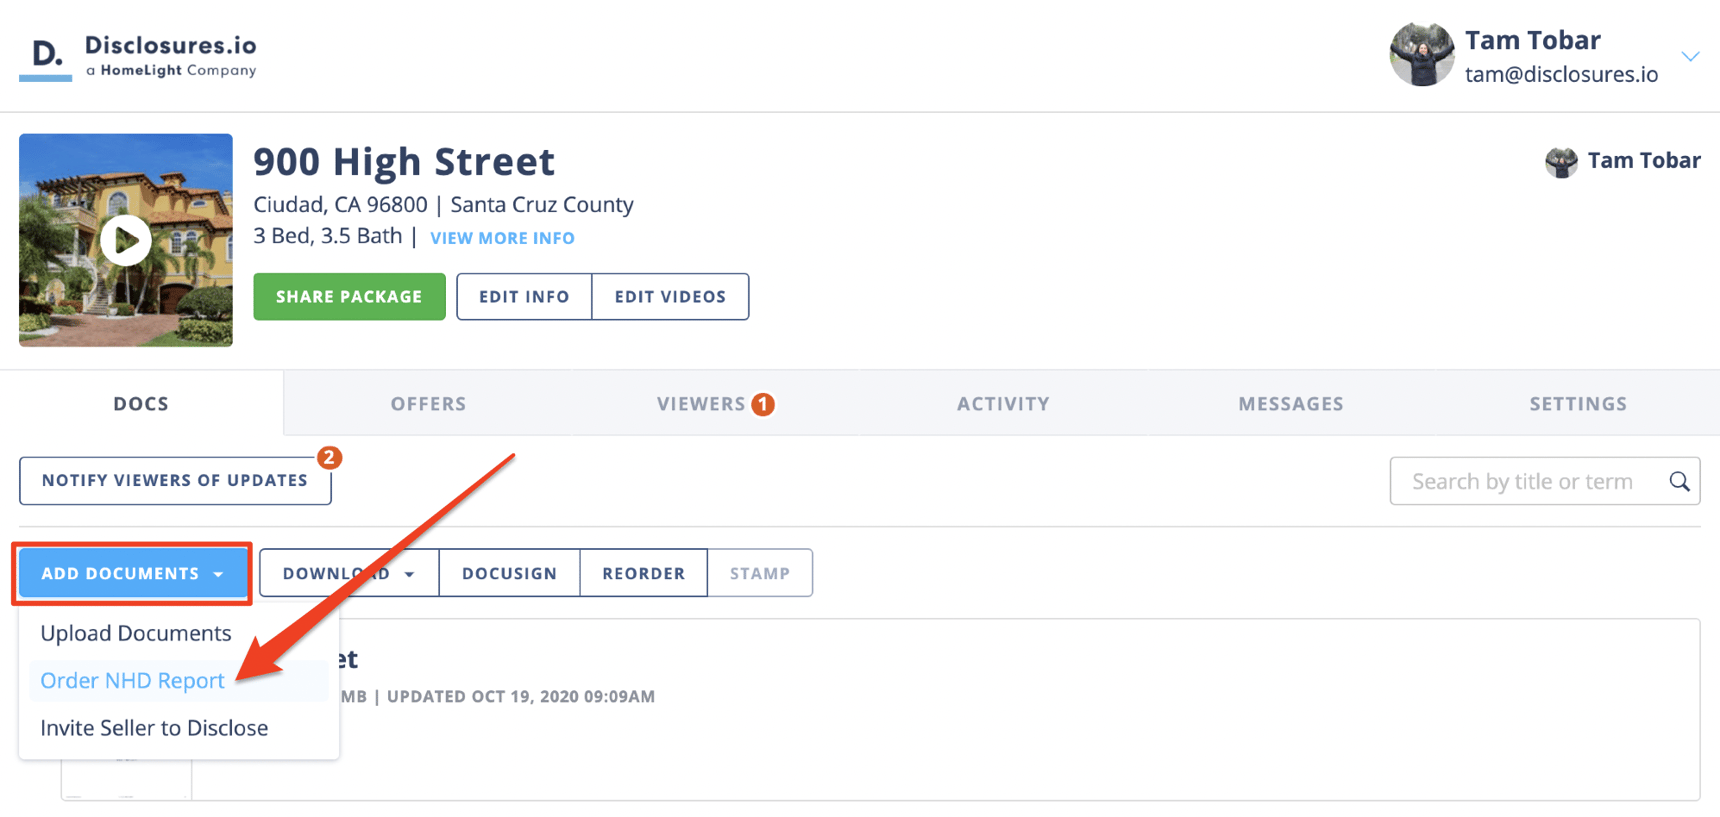
Task: Open the Download dropdown
Action: 348,574
